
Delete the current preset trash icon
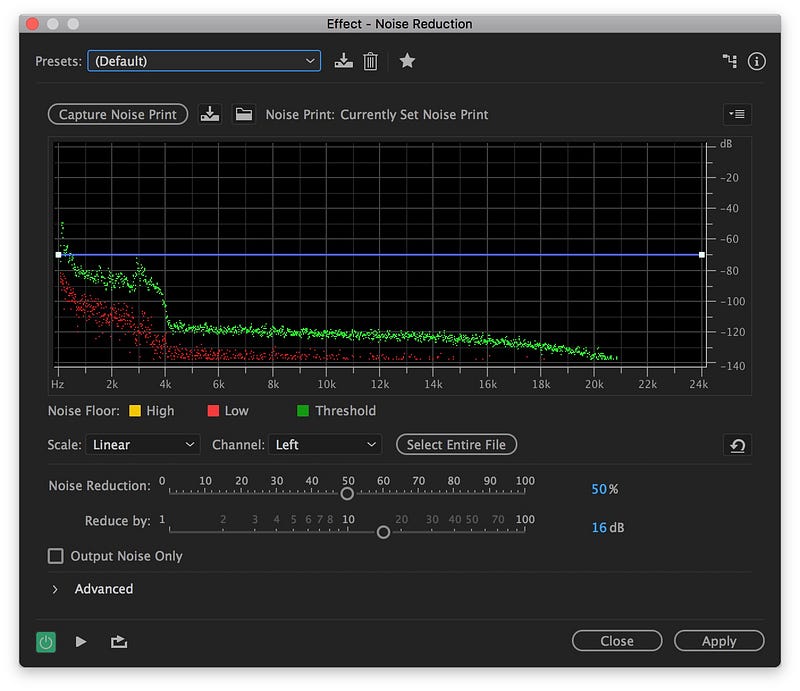point(370,61)
